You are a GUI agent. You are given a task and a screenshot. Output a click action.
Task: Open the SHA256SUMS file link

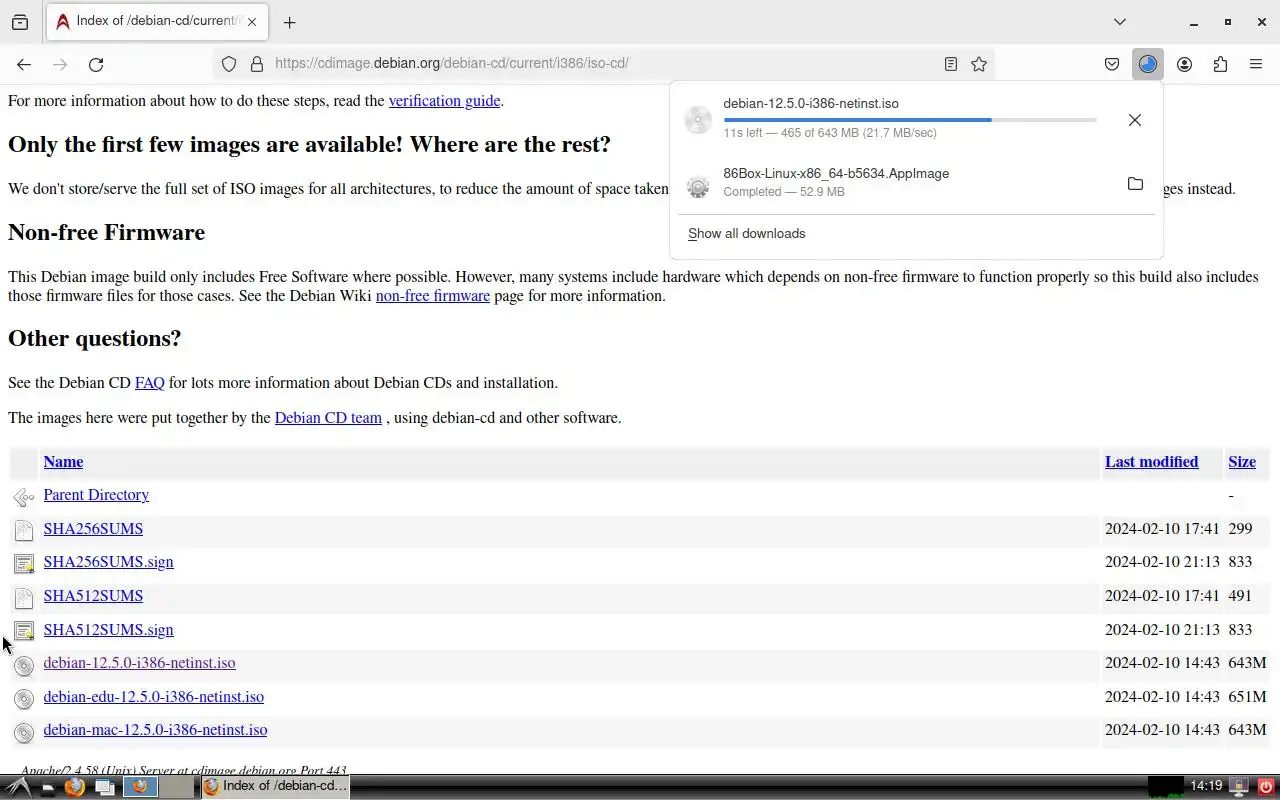[93, 529]
